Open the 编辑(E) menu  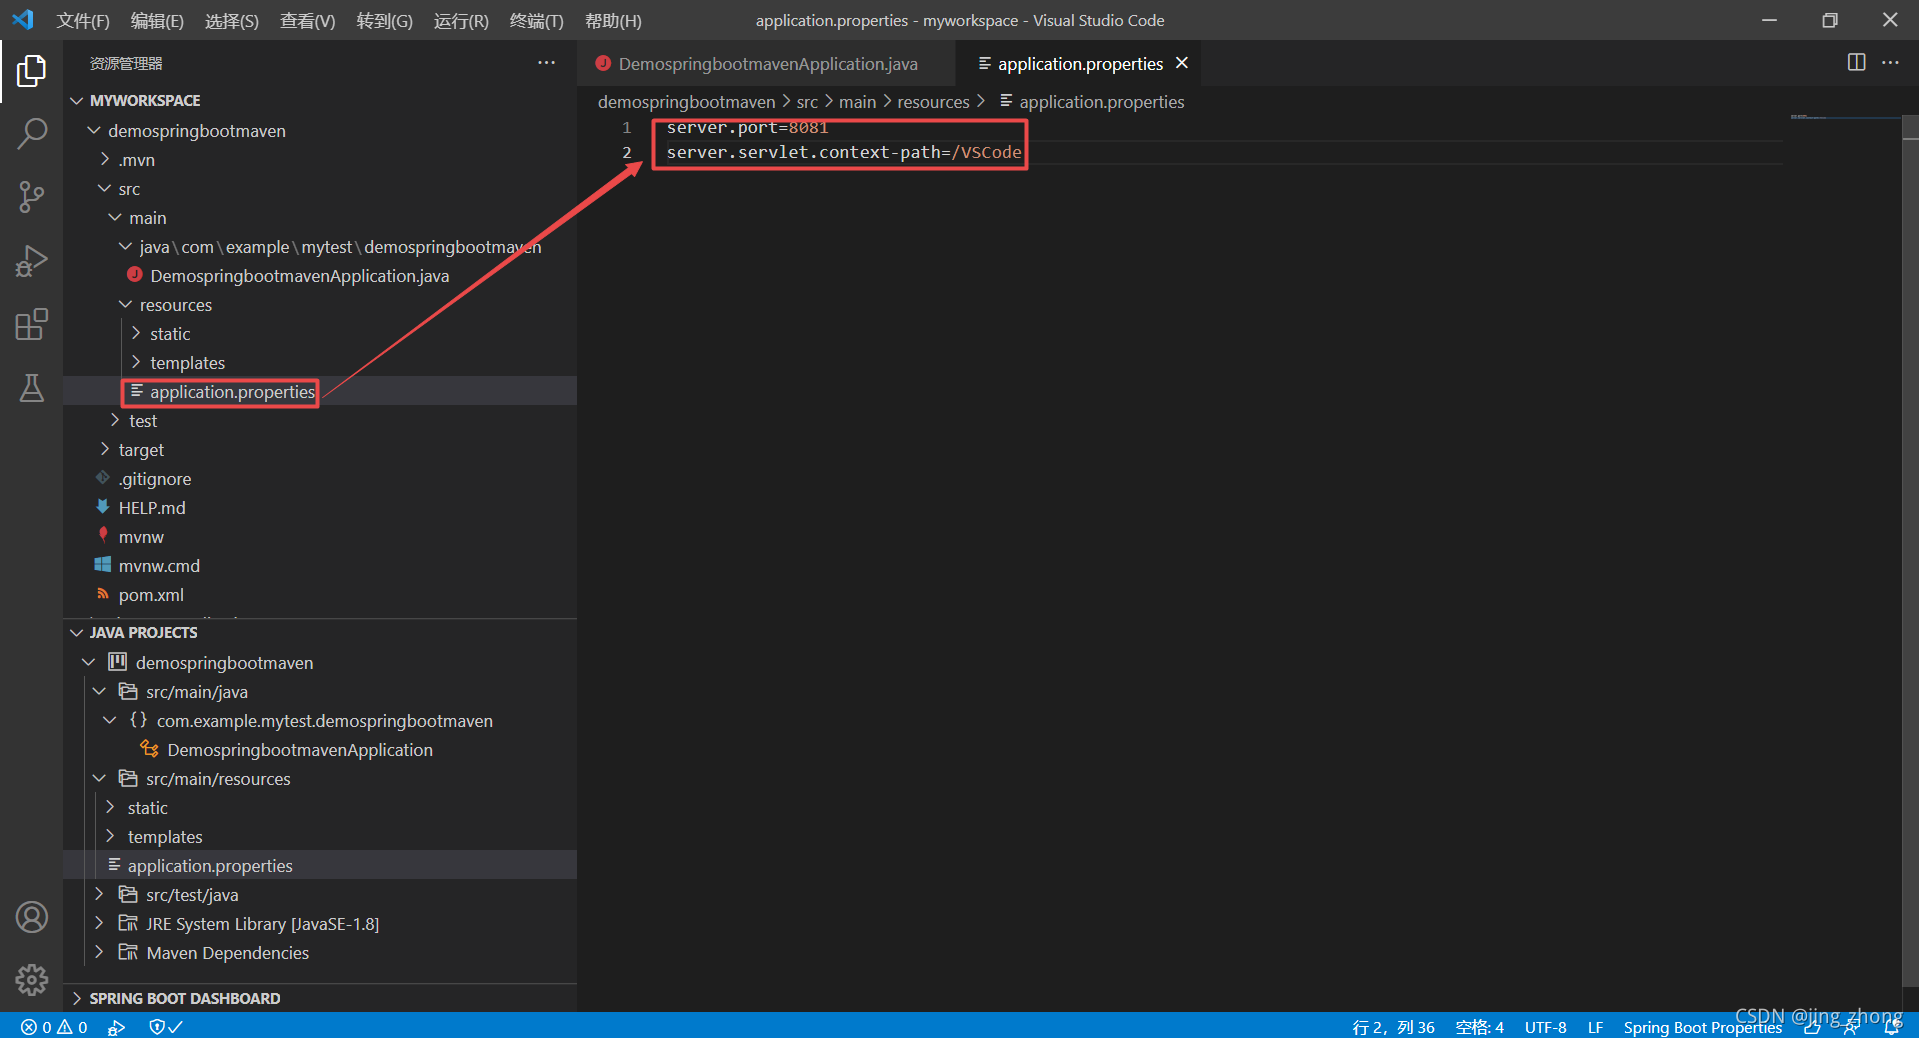157,20
